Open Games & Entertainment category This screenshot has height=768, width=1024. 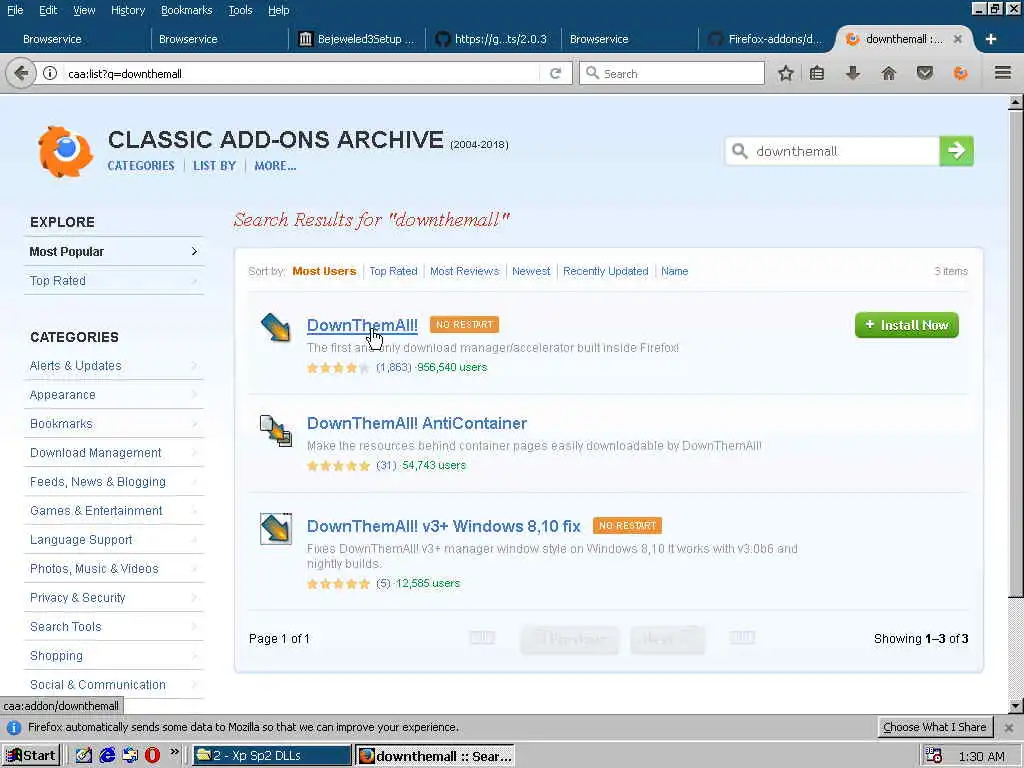pos(114,511)
